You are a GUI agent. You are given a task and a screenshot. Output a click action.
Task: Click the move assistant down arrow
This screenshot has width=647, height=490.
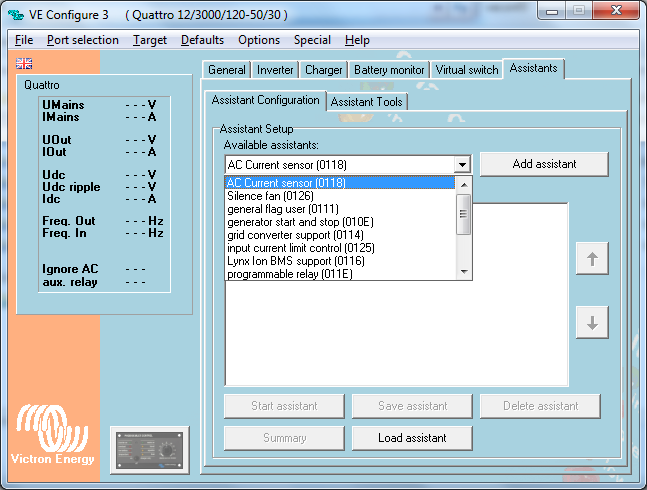pyautogui.click(x=592, y=323)
